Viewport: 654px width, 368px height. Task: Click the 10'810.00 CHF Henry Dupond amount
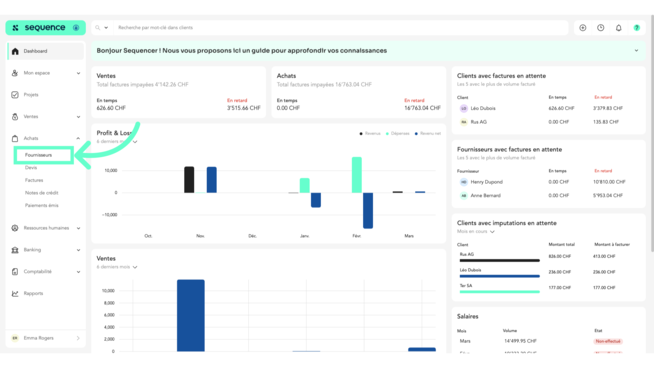tap(609, 182)
